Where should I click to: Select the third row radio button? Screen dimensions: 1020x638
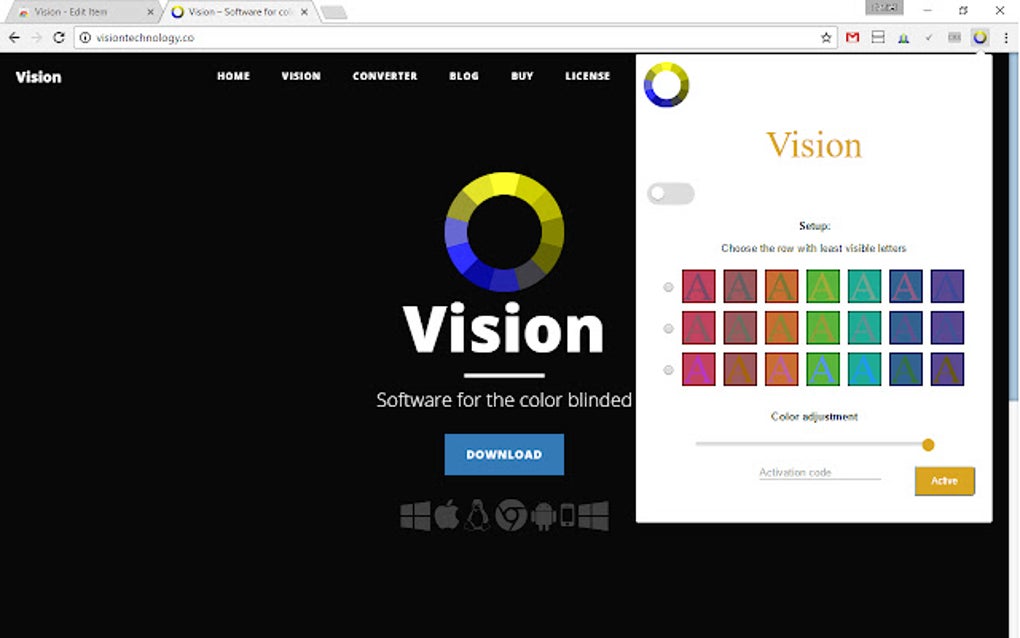(x=668, y=370)
